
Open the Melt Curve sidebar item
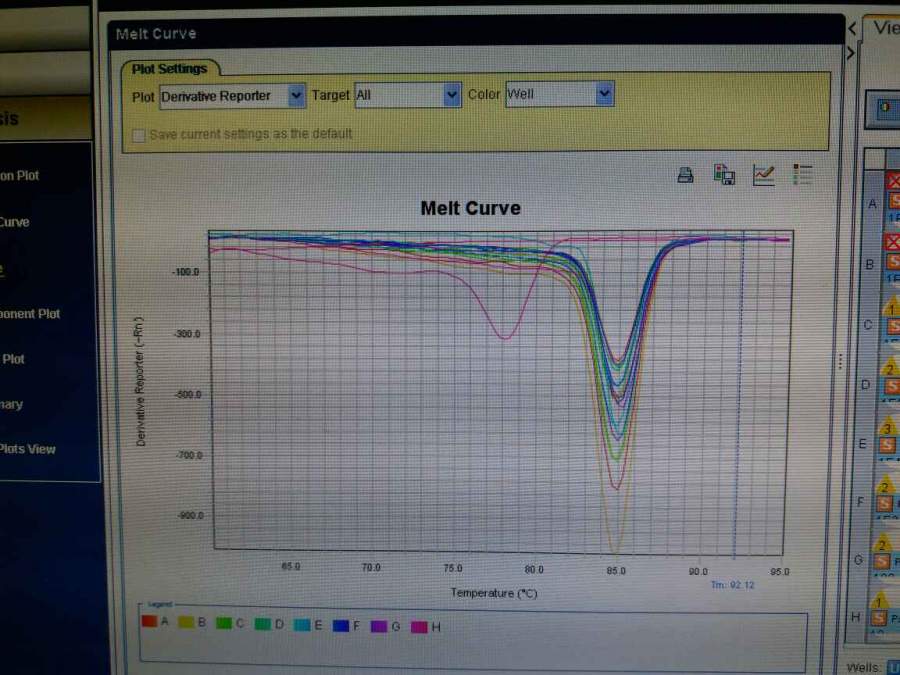14,222
